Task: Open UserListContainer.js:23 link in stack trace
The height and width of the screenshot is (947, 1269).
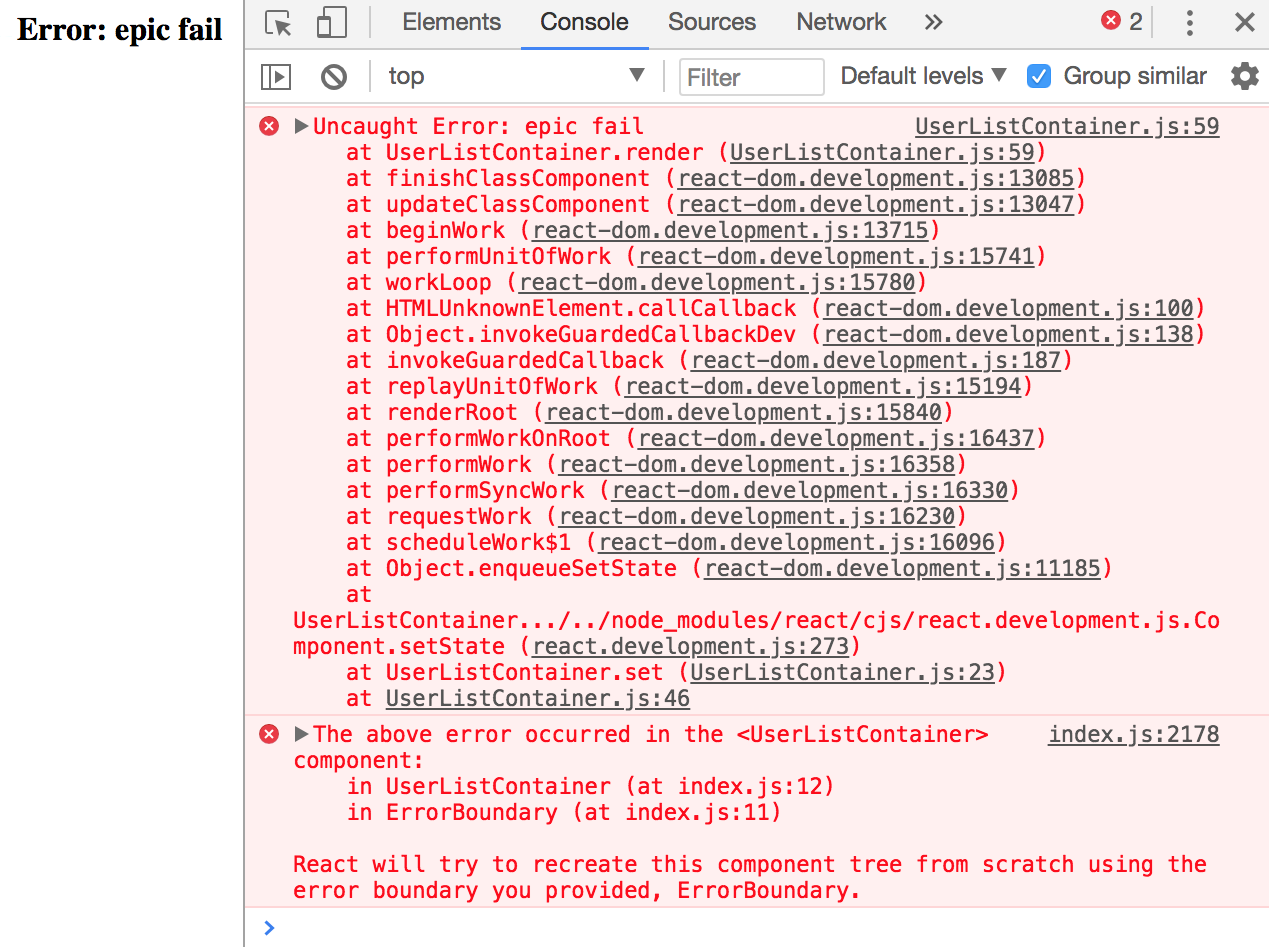Action: 842,672
